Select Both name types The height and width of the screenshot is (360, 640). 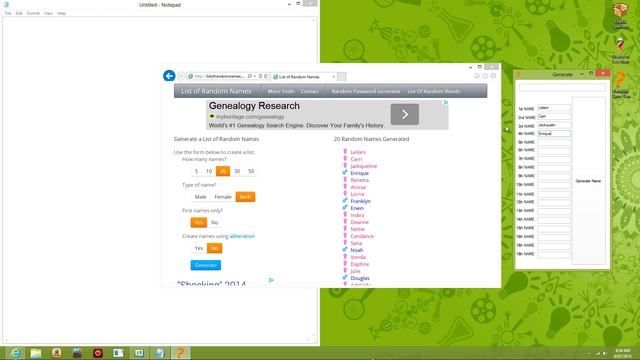pyautogui.click(x=245, y=197)
